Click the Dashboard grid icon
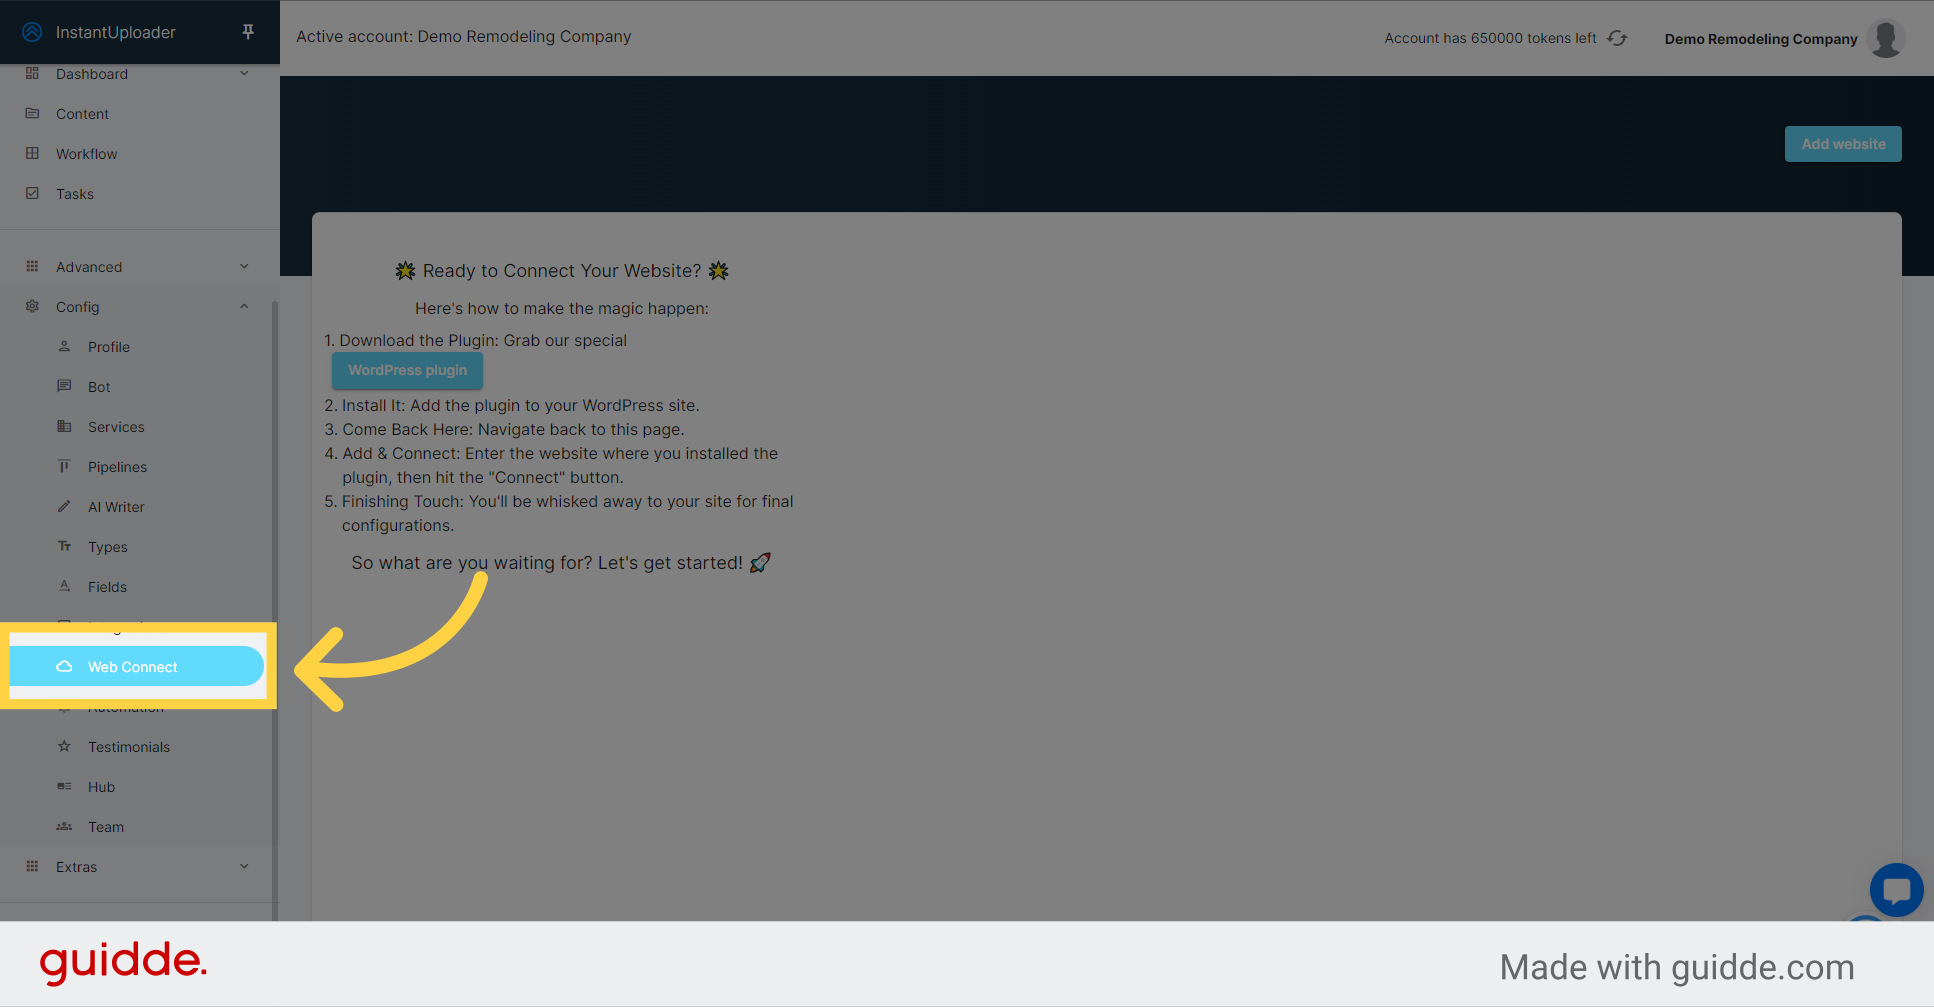The height and width of the screenshot is (1007, 1934). [32, 73]
